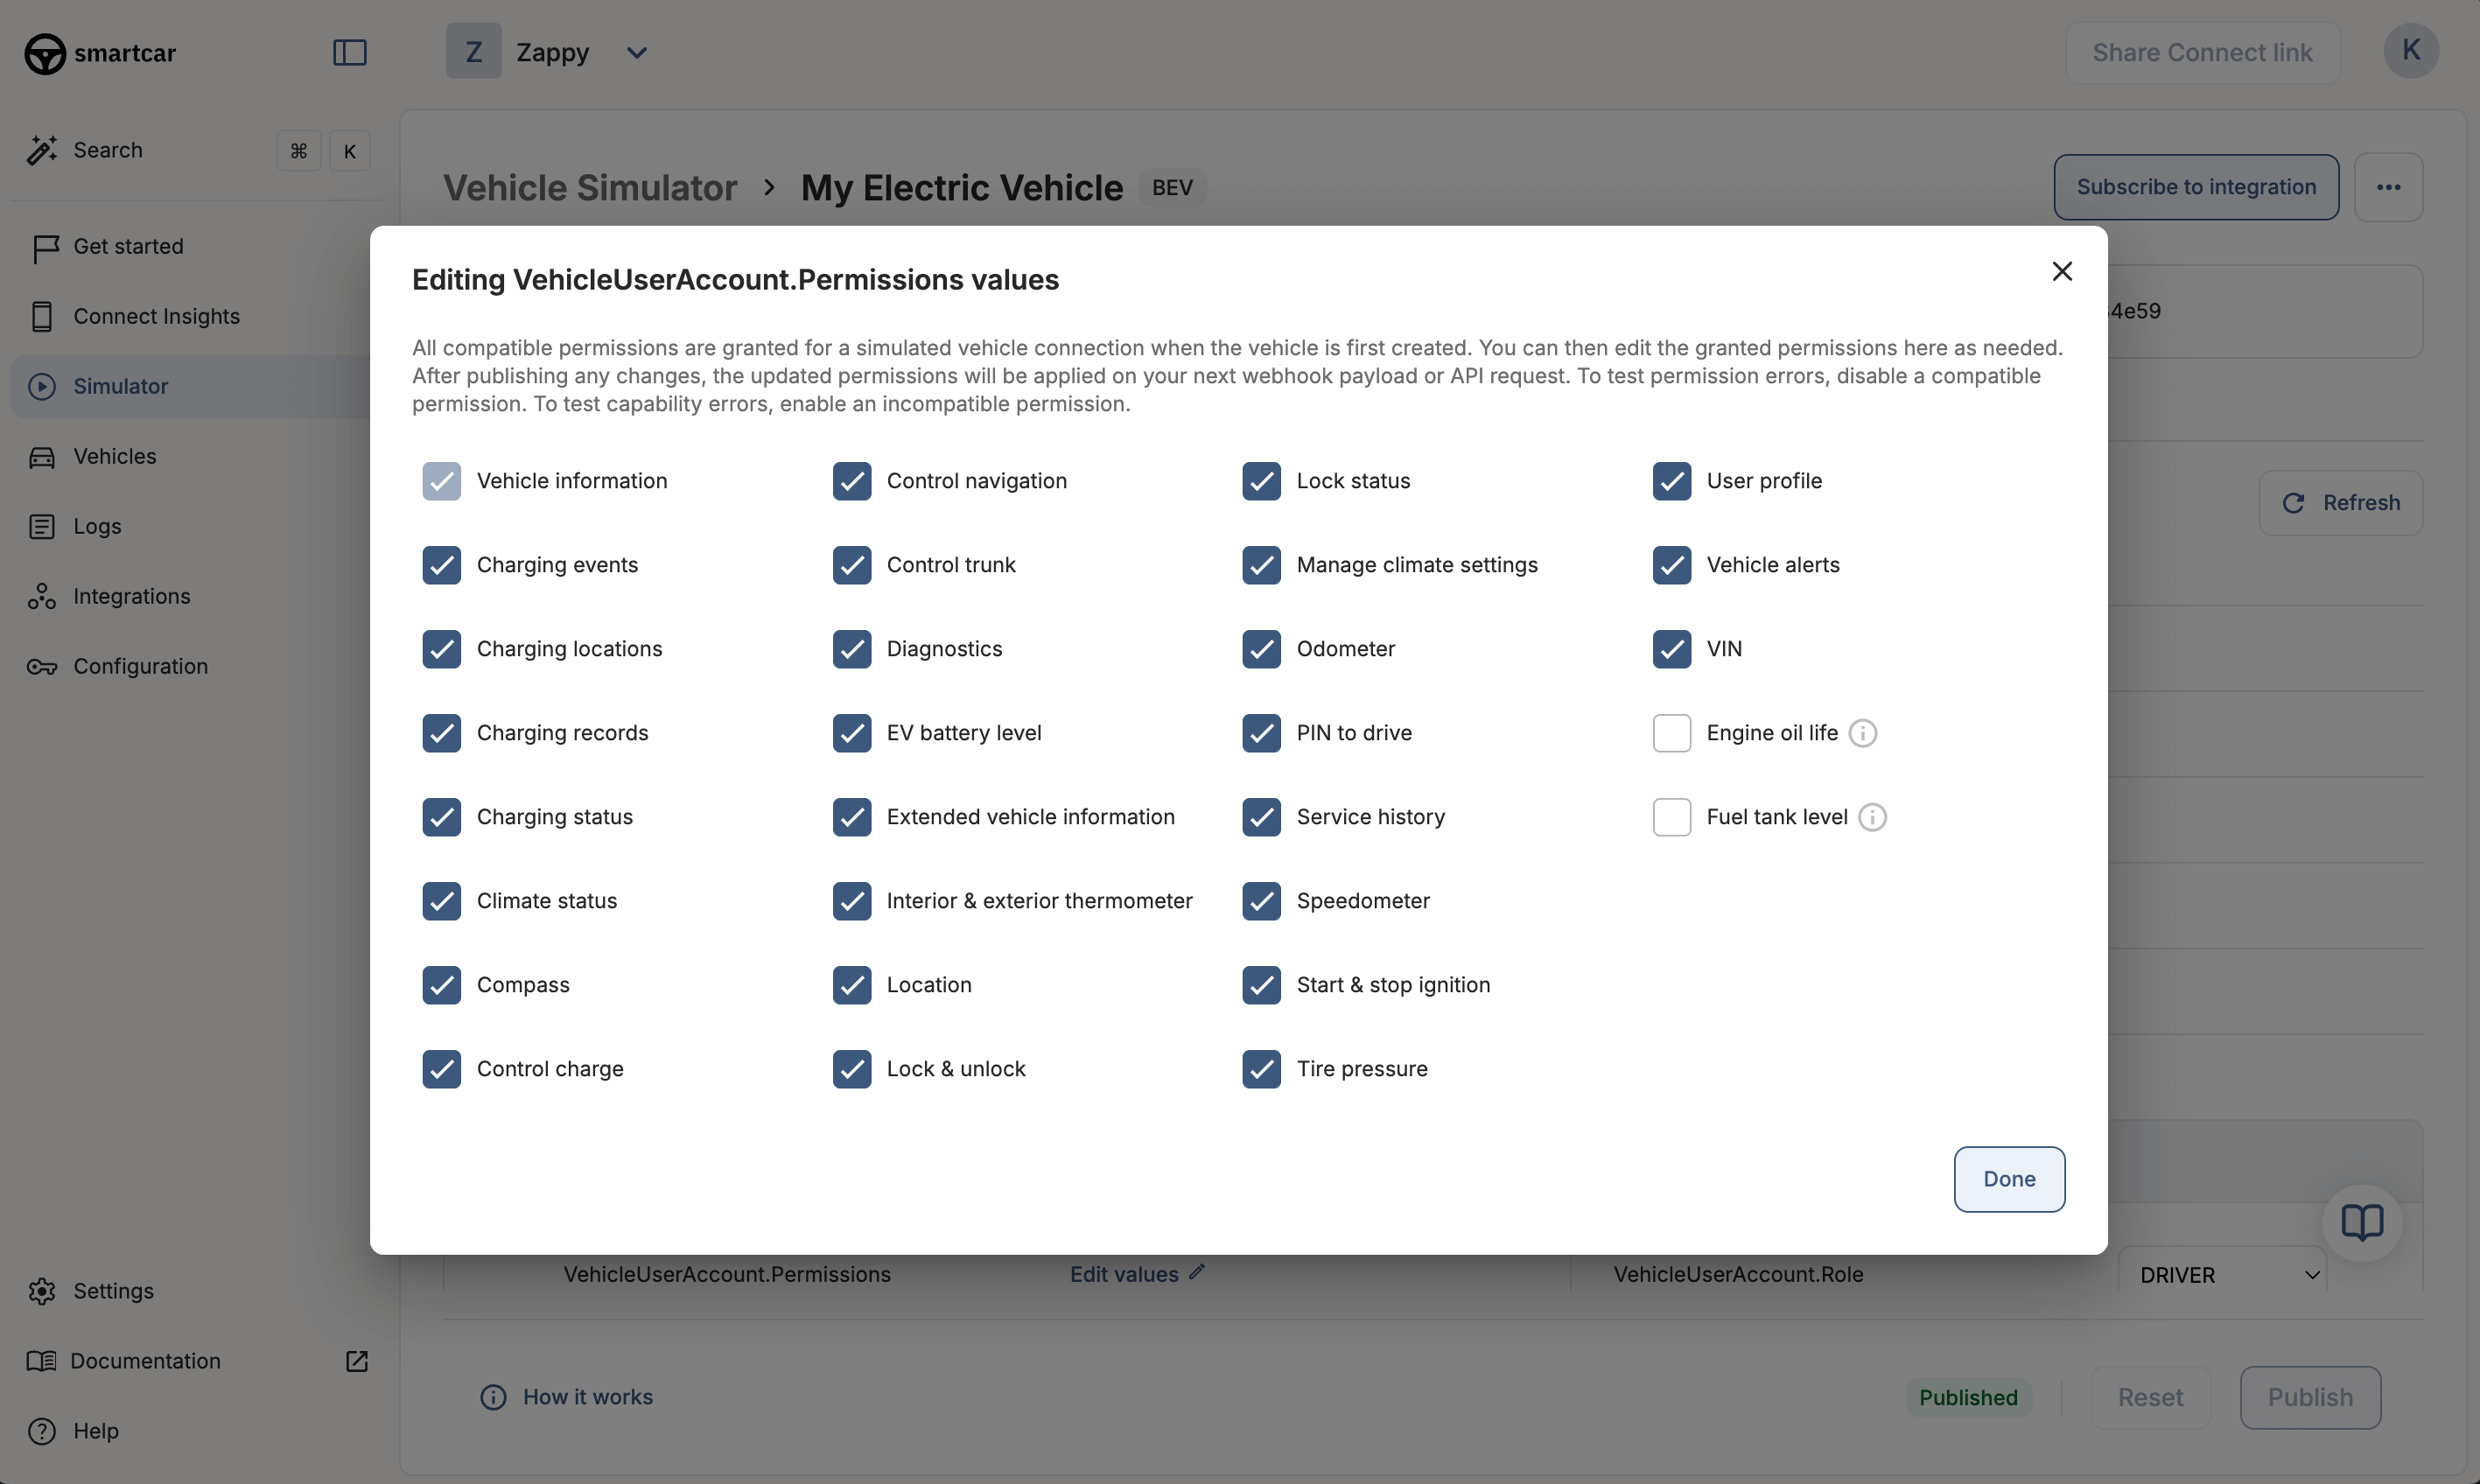Uncheck the Vehicle information permission
Image resolution: width=2480 pixels, height=1484 pixels.
[442, 481]
